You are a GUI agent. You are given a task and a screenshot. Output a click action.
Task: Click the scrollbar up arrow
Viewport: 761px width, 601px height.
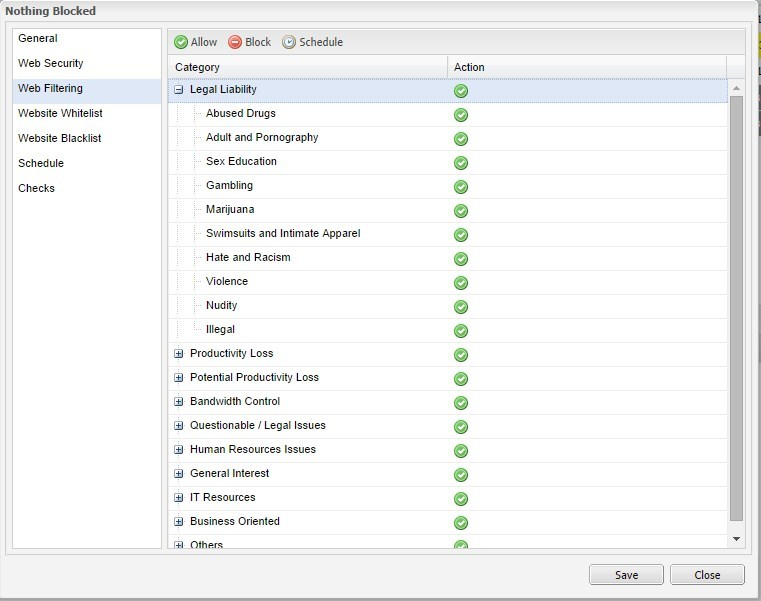[736, 88]
